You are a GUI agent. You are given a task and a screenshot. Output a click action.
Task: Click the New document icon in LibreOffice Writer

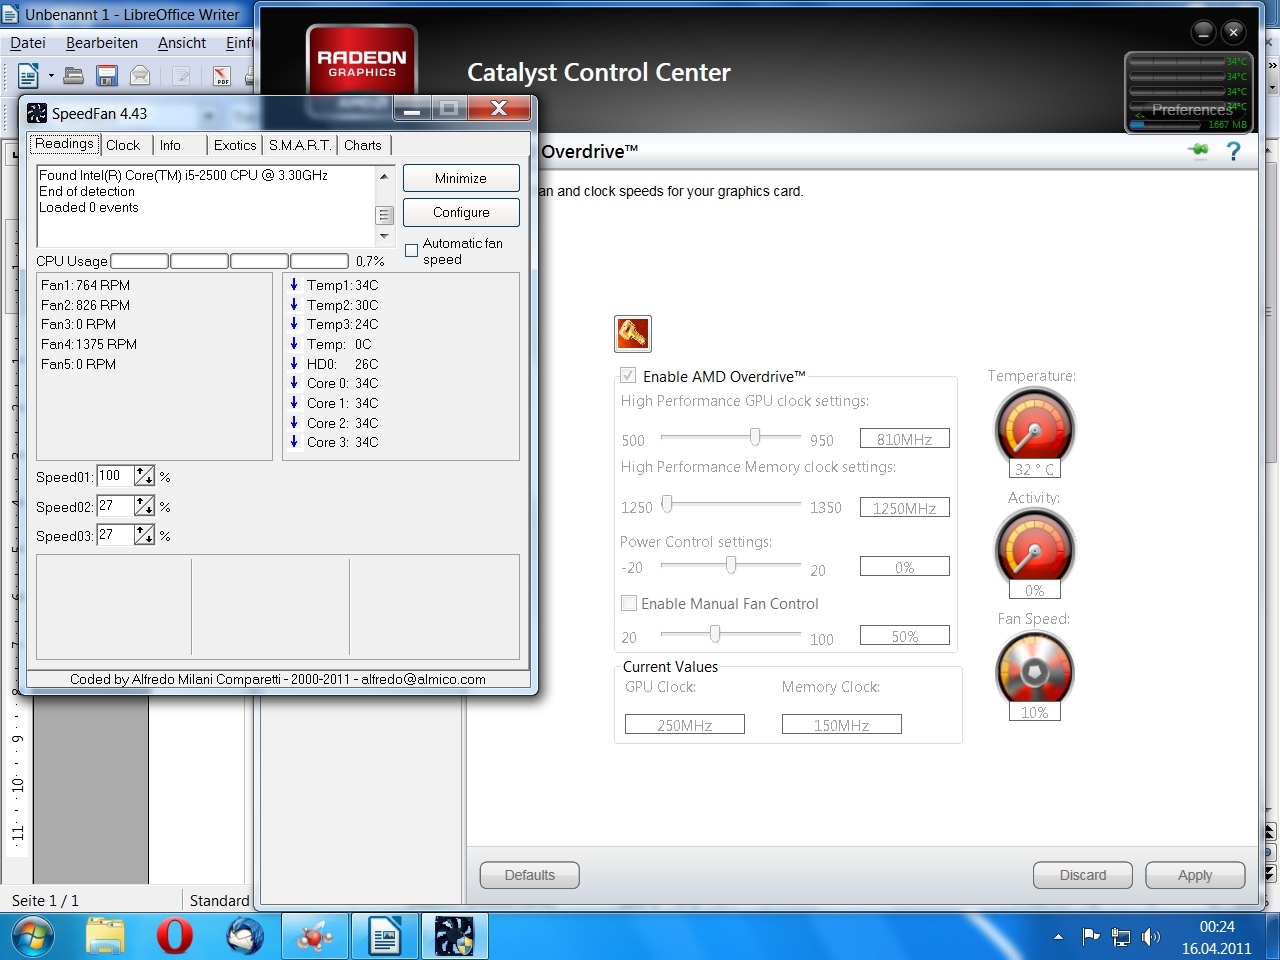[x=28, y=75]
